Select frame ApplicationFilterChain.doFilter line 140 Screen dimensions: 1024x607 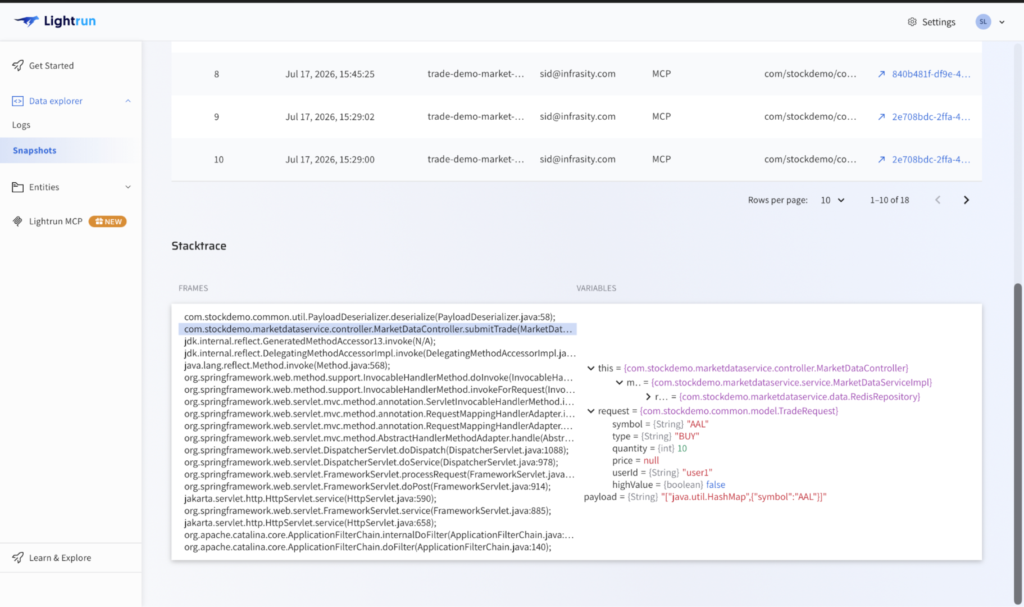[x=368, y=547]
